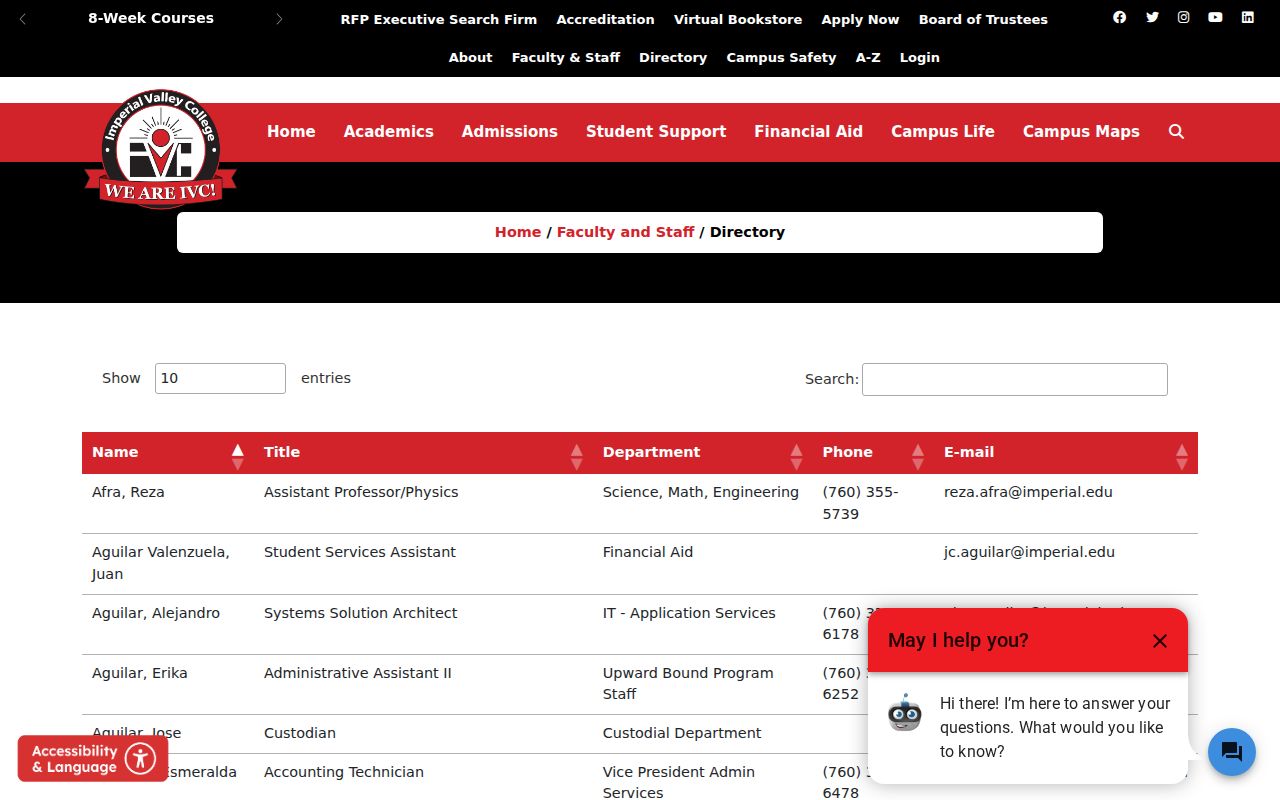Sort table by Department column
Screen dimensions: 1280x800
click(703, 453)
